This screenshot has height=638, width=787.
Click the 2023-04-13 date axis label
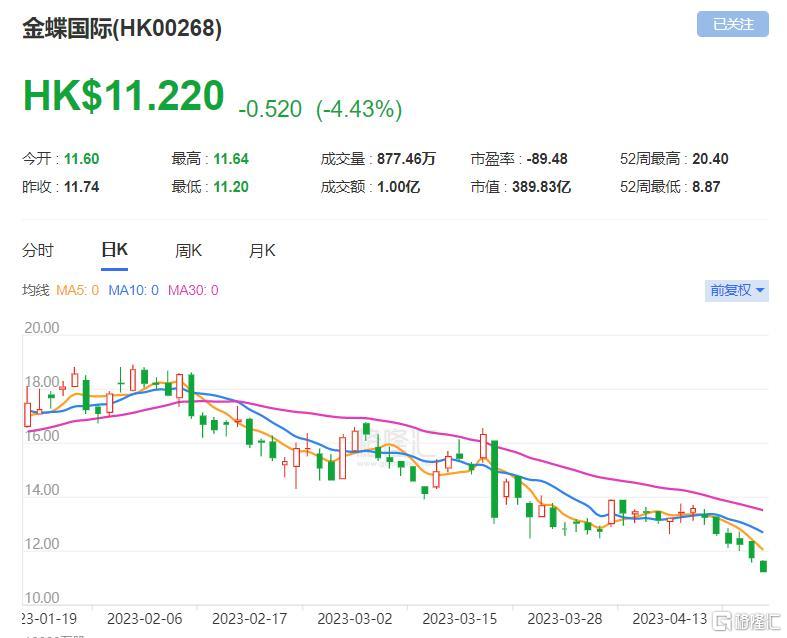[x=670, y=618]
